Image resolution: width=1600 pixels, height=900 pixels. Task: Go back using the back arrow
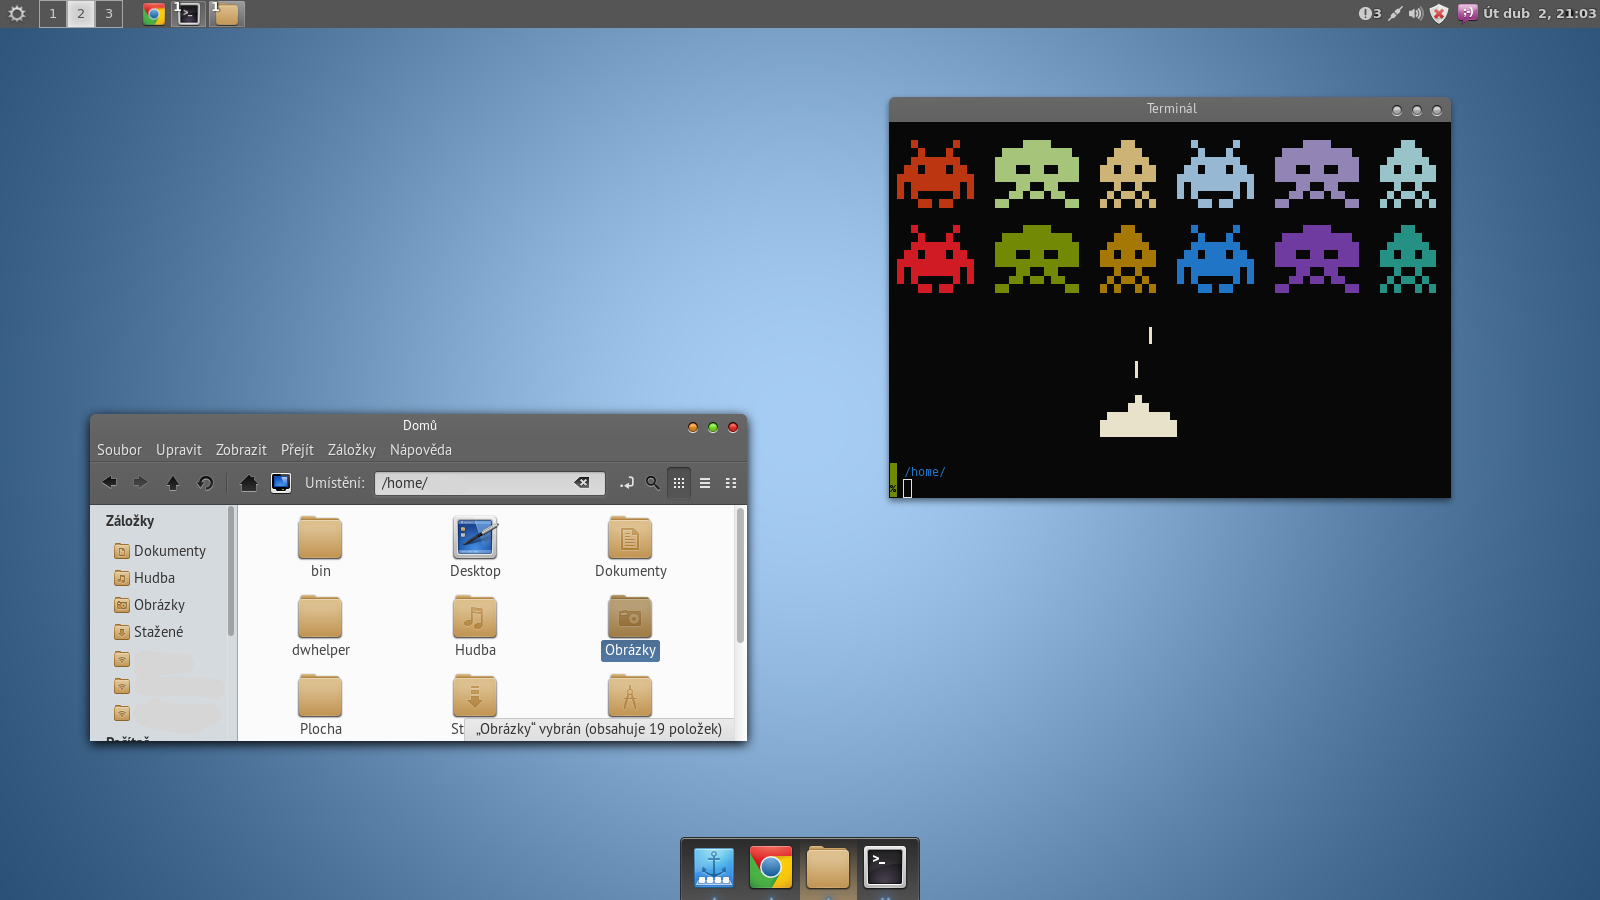110,483
